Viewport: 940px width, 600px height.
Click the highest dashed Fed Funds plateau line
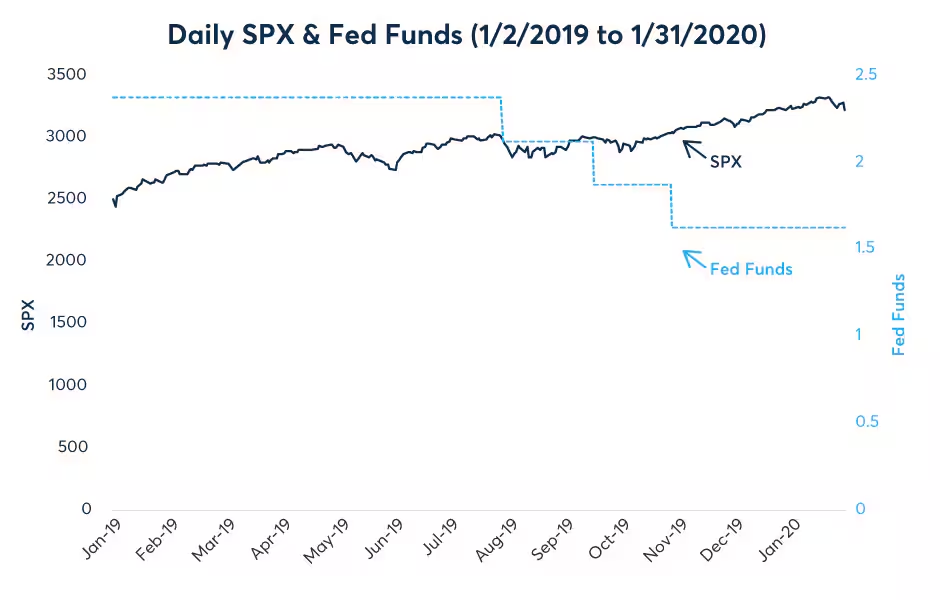pyautogui.click(x=300, y=97)
